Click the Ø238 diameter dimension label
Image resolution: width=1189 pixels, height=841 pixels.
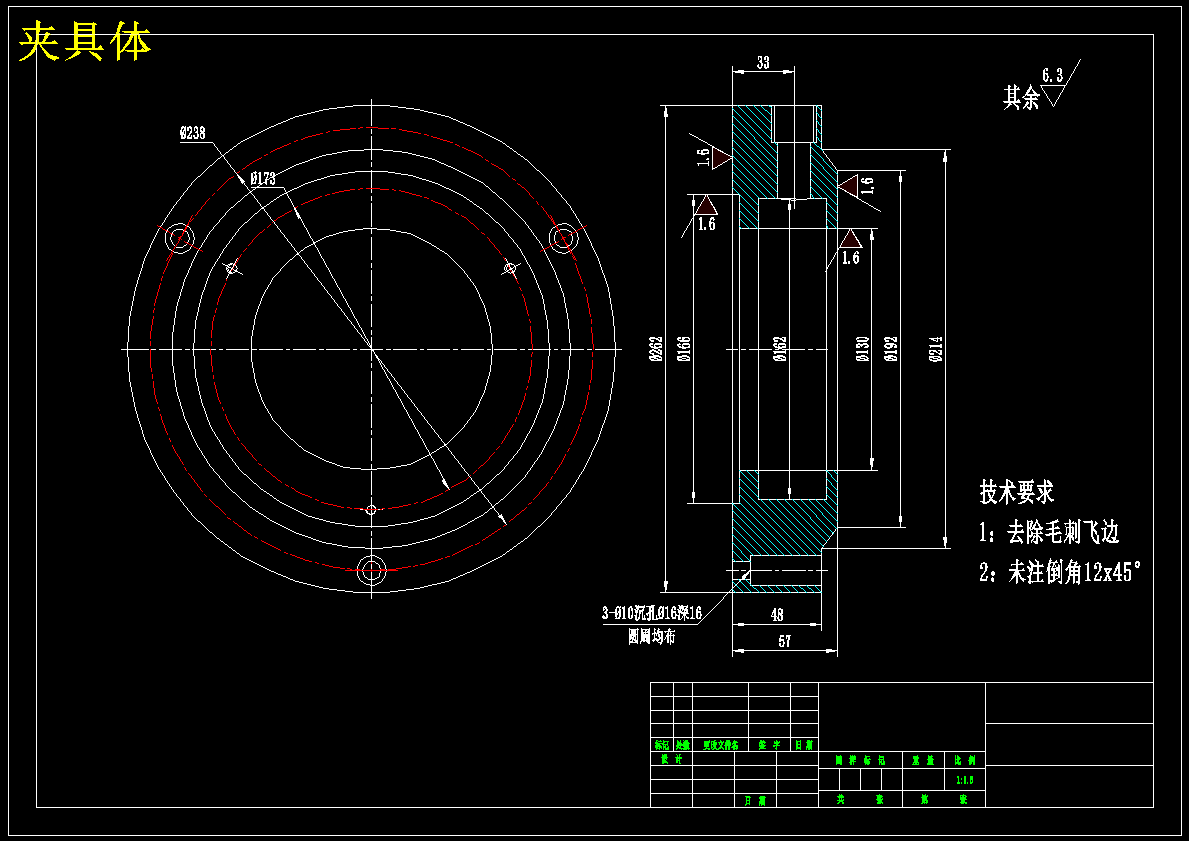[193, 133]
